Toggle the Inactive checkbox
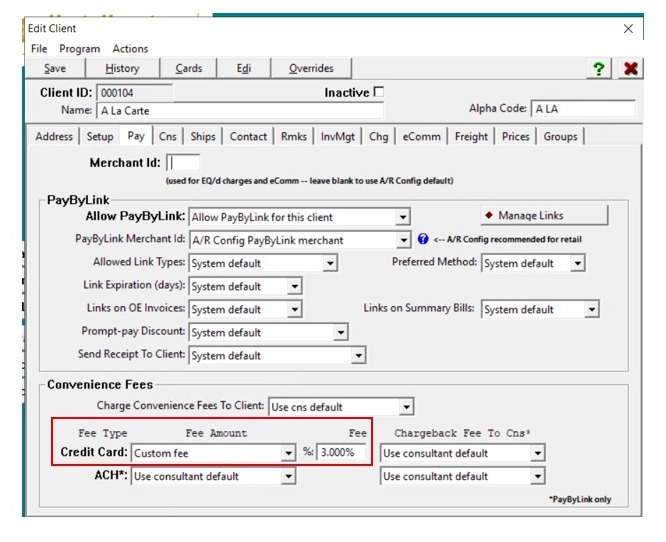Screen dimensions: 666x542 [378, 92]
